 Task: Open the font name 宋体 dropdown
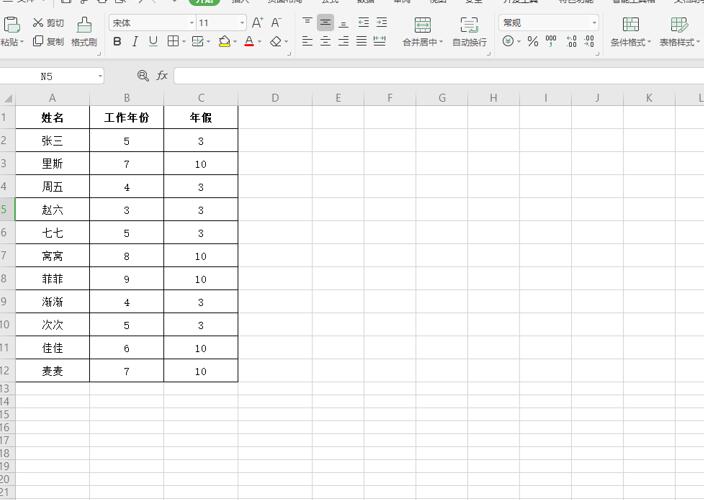pyautogui.click(x=192, y=22)
